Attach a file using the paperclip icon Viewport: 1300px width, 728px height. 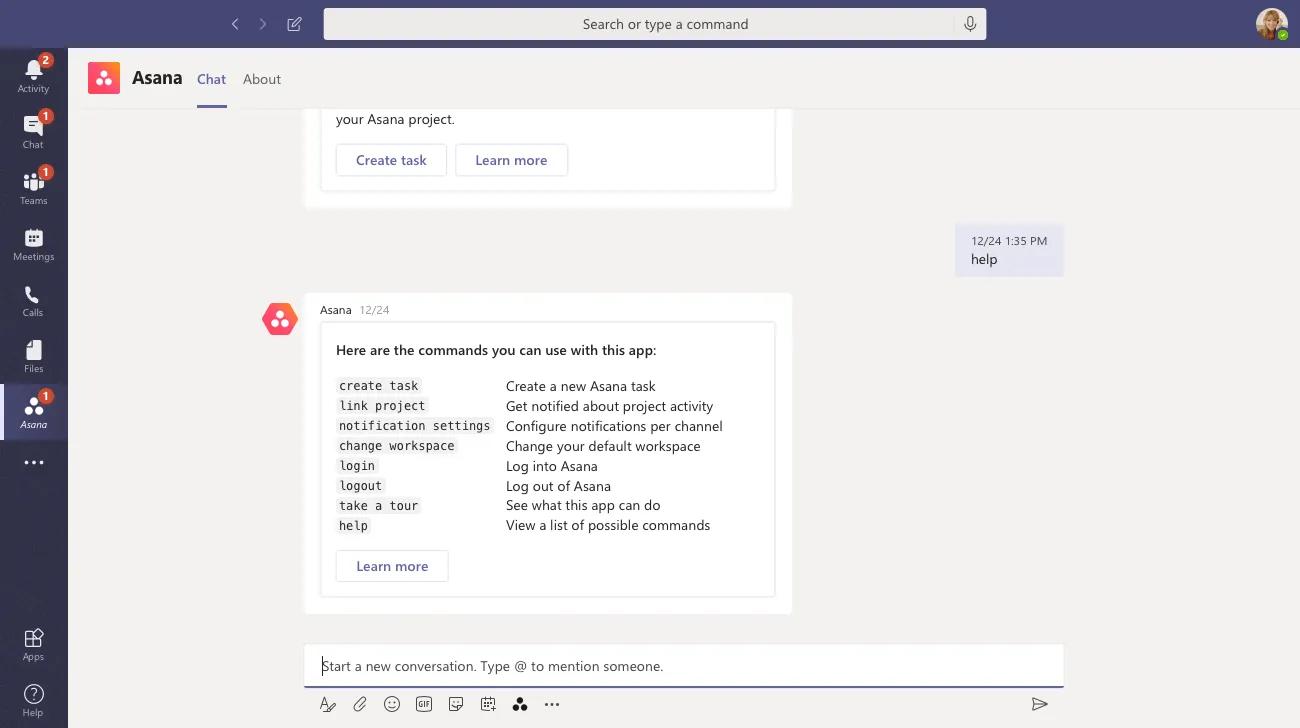coord(360,705)
